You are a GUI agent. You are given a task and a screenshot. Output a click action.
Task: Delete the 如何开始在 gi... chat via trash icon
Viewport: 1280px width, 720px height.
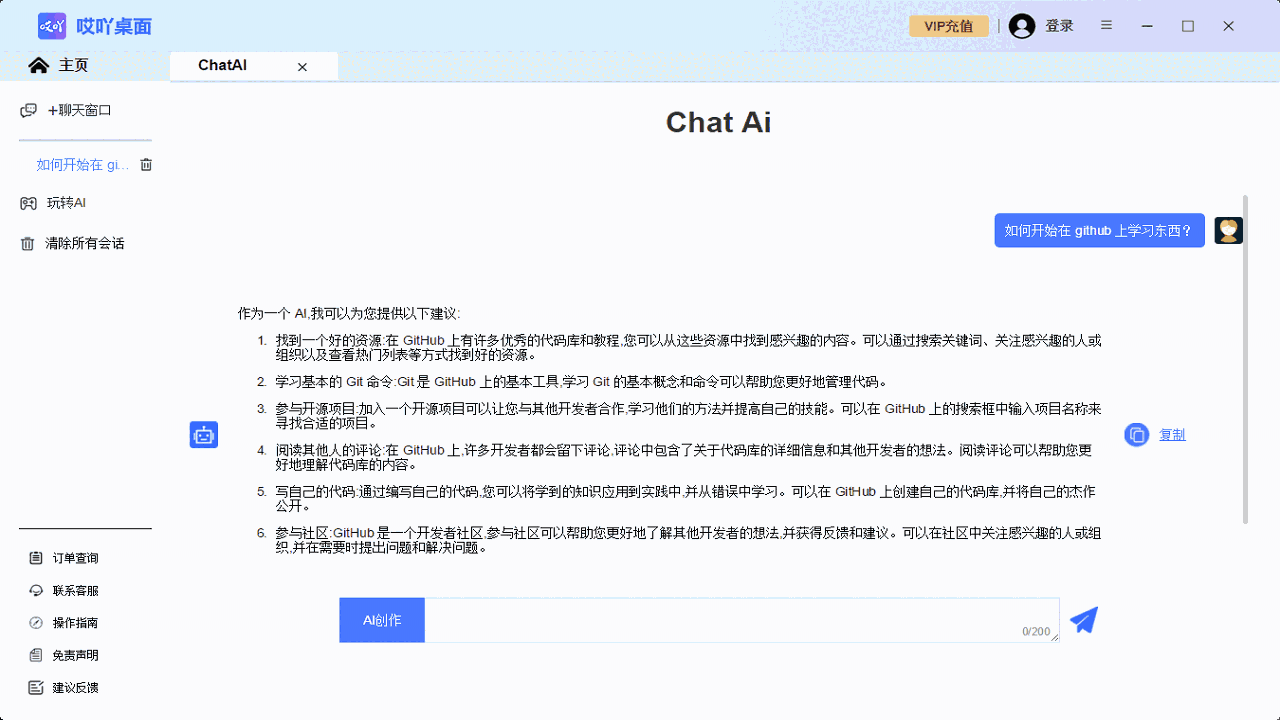[x=146, y=164]
